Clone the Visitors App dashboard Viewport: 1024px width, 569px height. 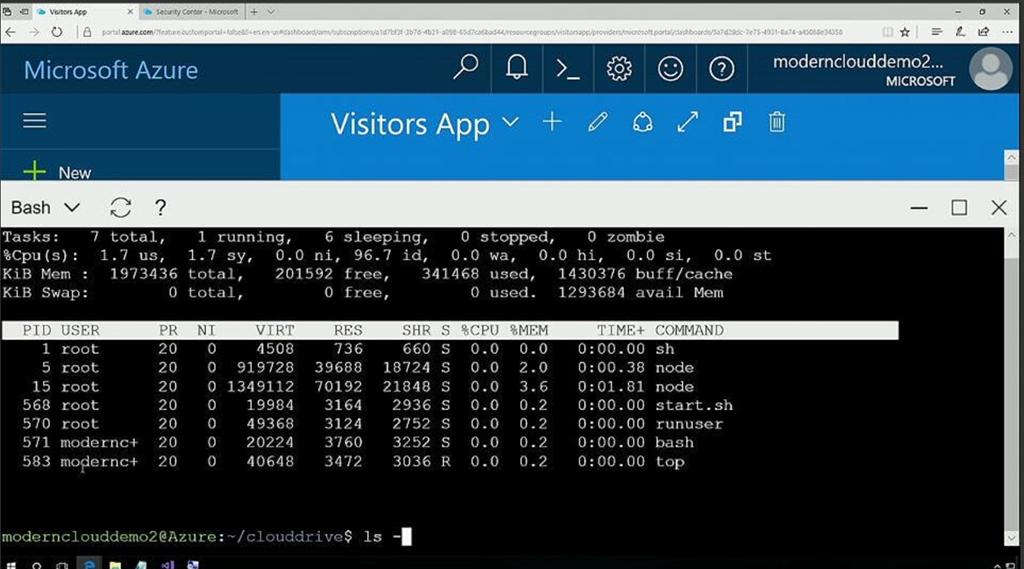click(732, 122)
